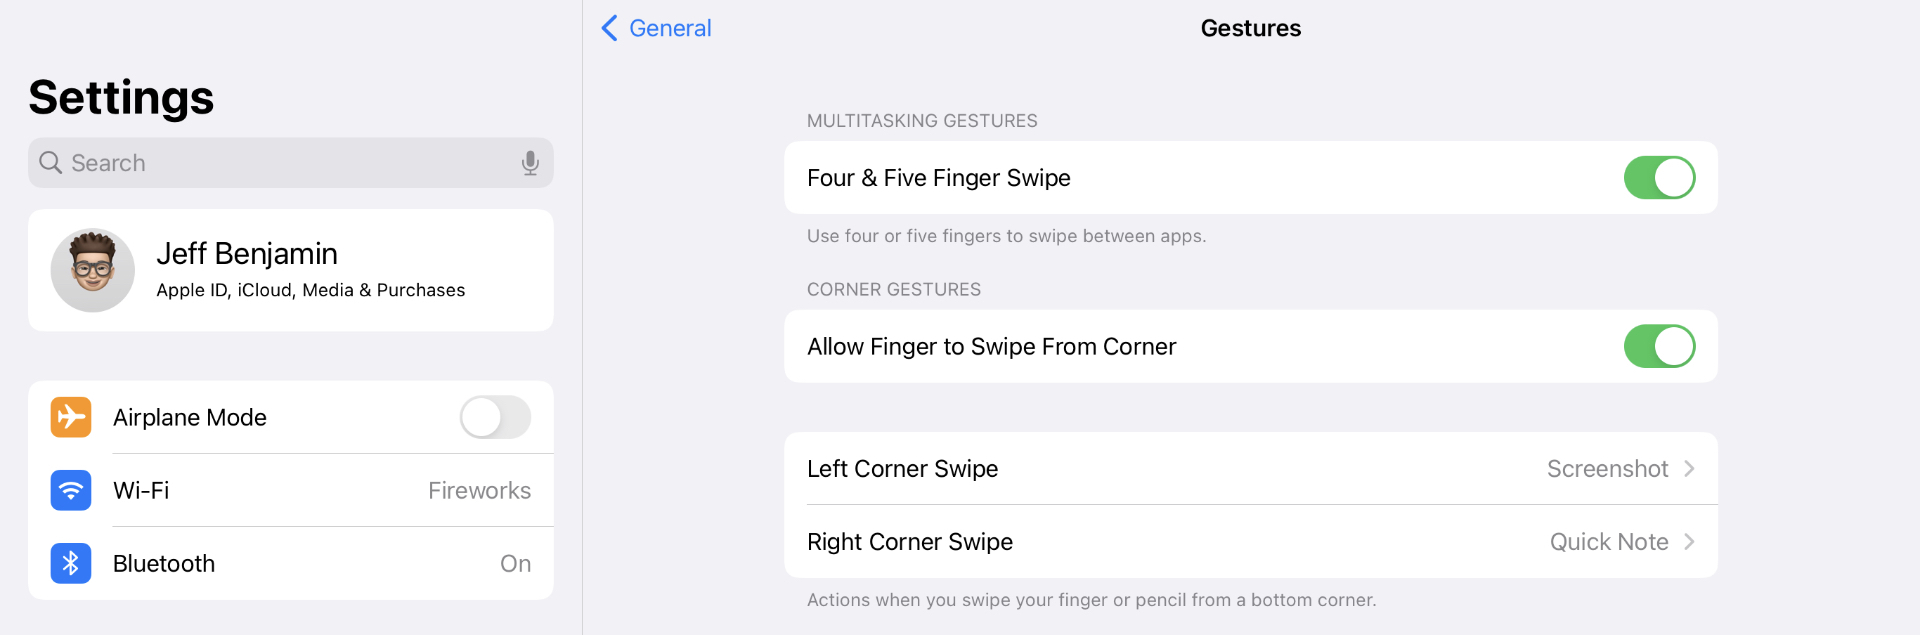Expand Left Corner Swipe chevron
Image resolution: width=1920 pixels, height=635 pixels.
[x=1689, y=469]
